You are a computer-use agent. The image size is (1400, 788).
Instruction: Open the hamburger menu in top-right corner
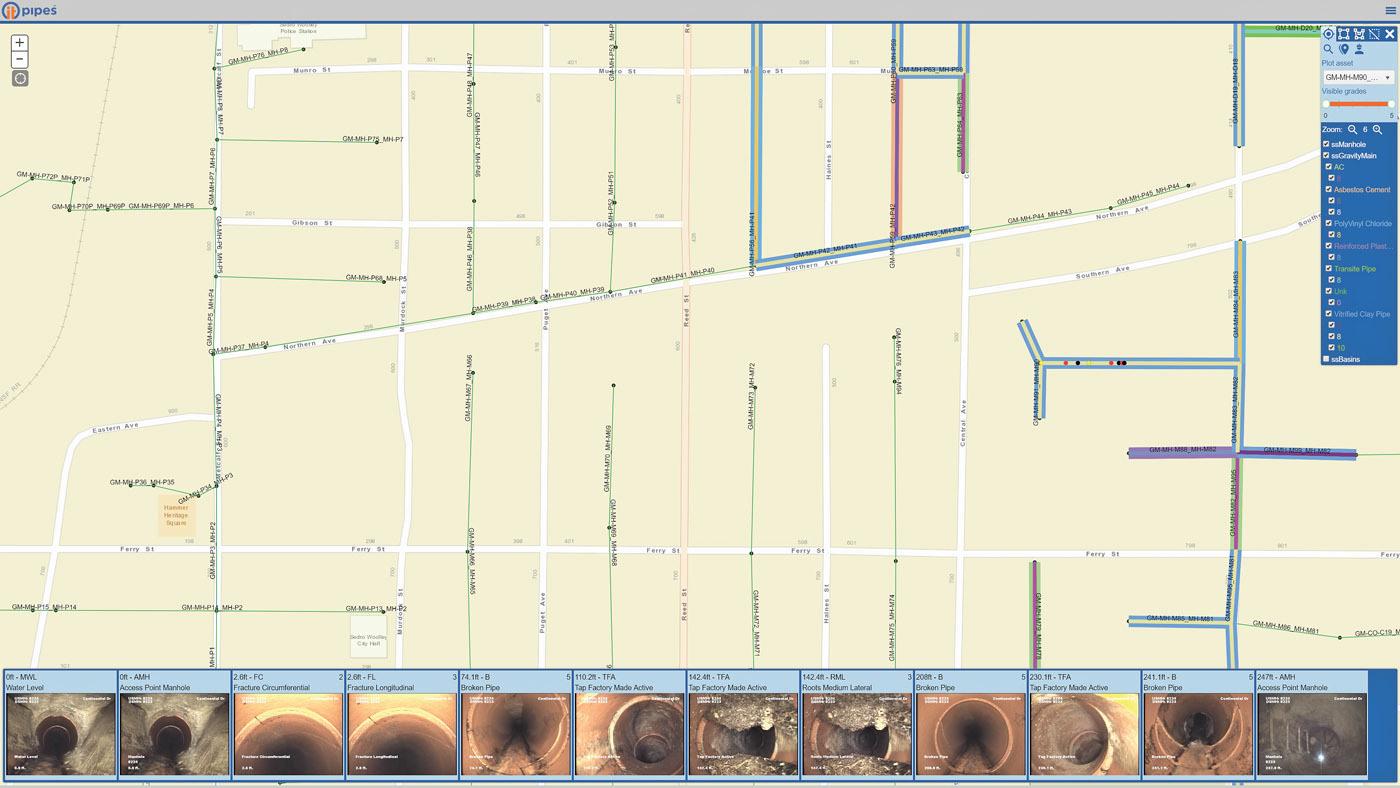[1390, 10]
